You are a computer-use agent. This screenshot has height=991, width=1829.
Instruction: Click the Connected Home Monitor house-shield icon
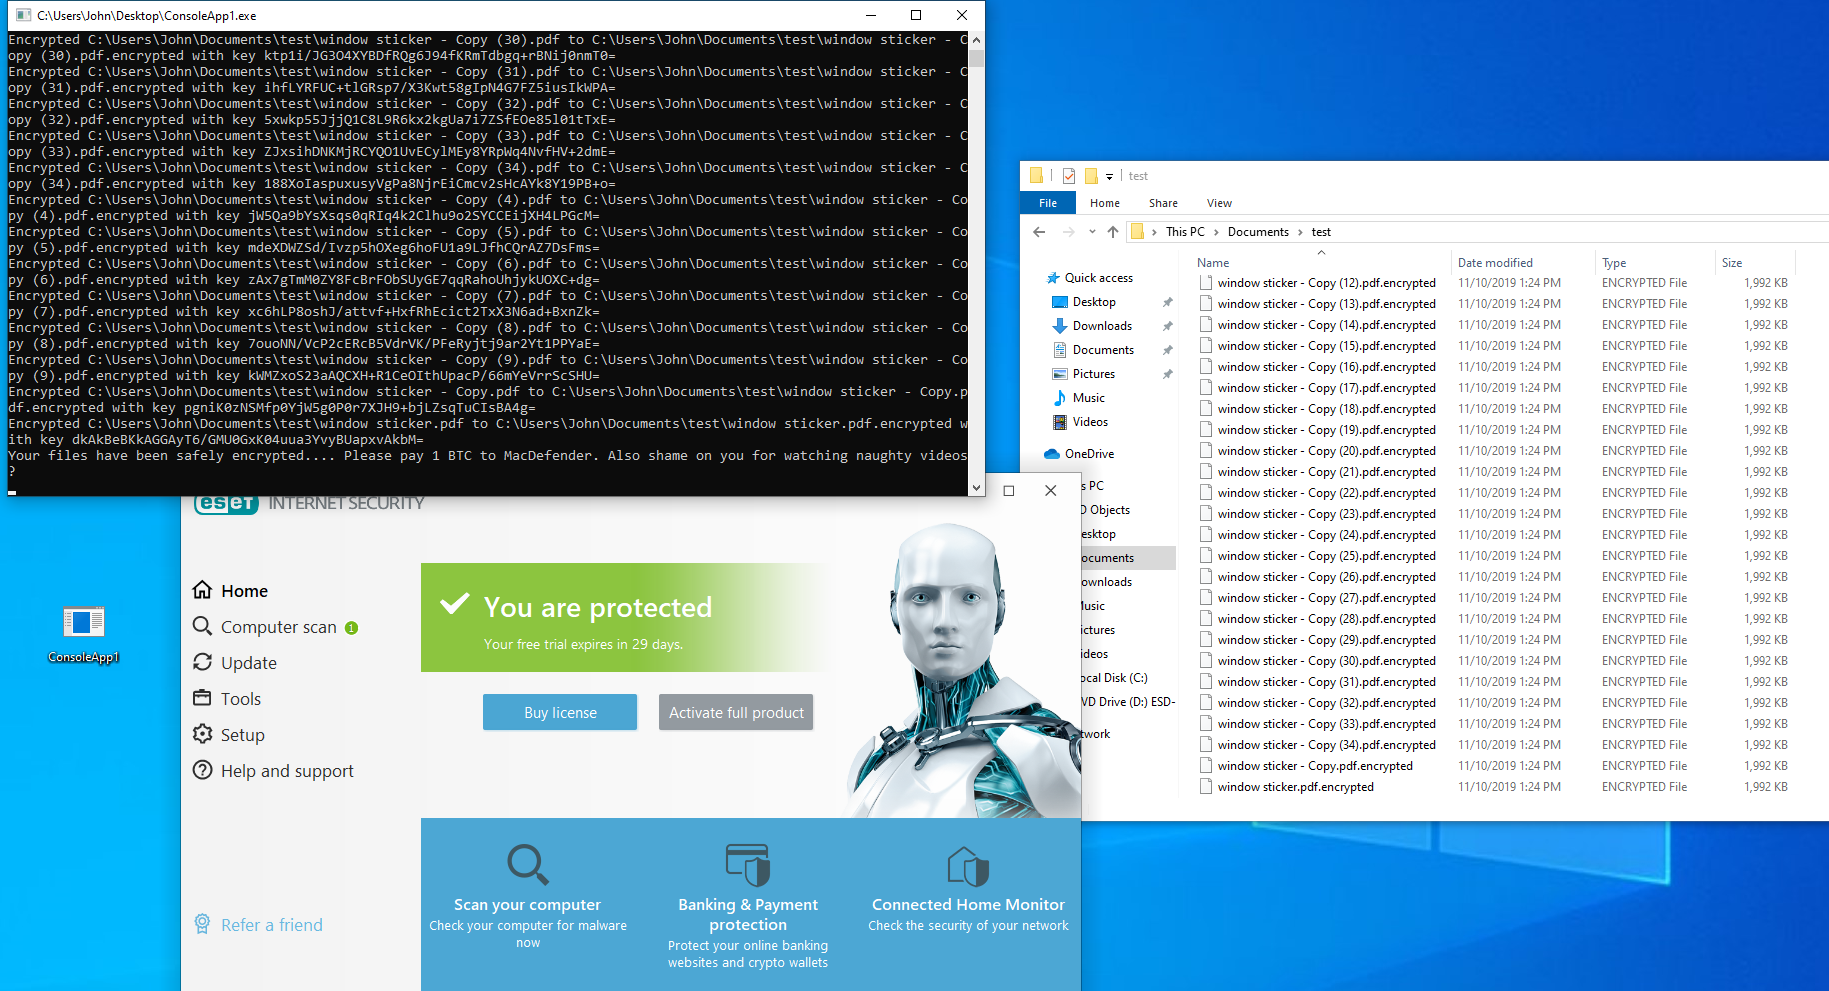click(968, 866)
